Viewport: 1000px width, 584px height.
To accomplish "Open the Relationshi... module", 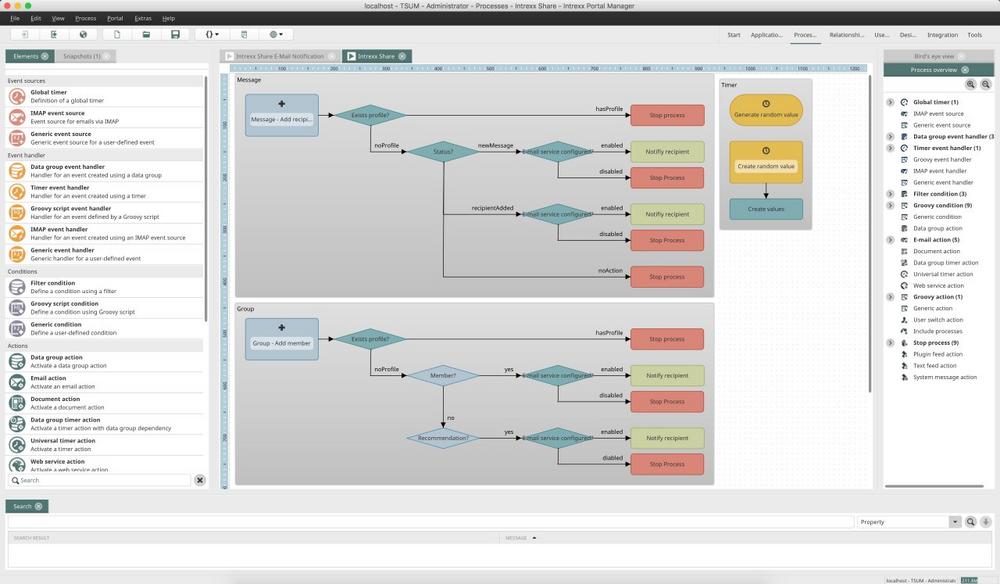I will pyautogui.click(x=846, y=35).
